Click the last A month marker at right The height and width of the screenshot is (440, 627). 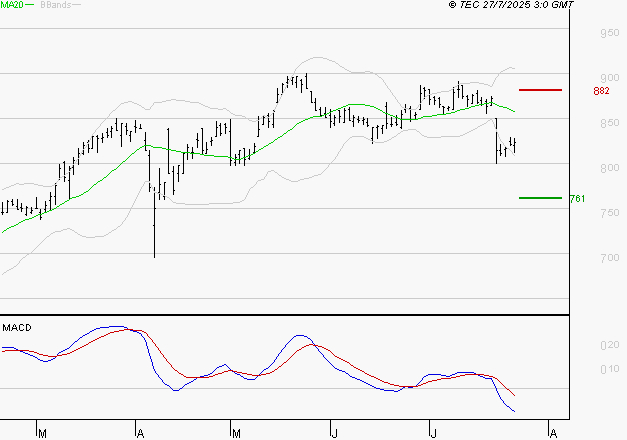tap(551, 433)
